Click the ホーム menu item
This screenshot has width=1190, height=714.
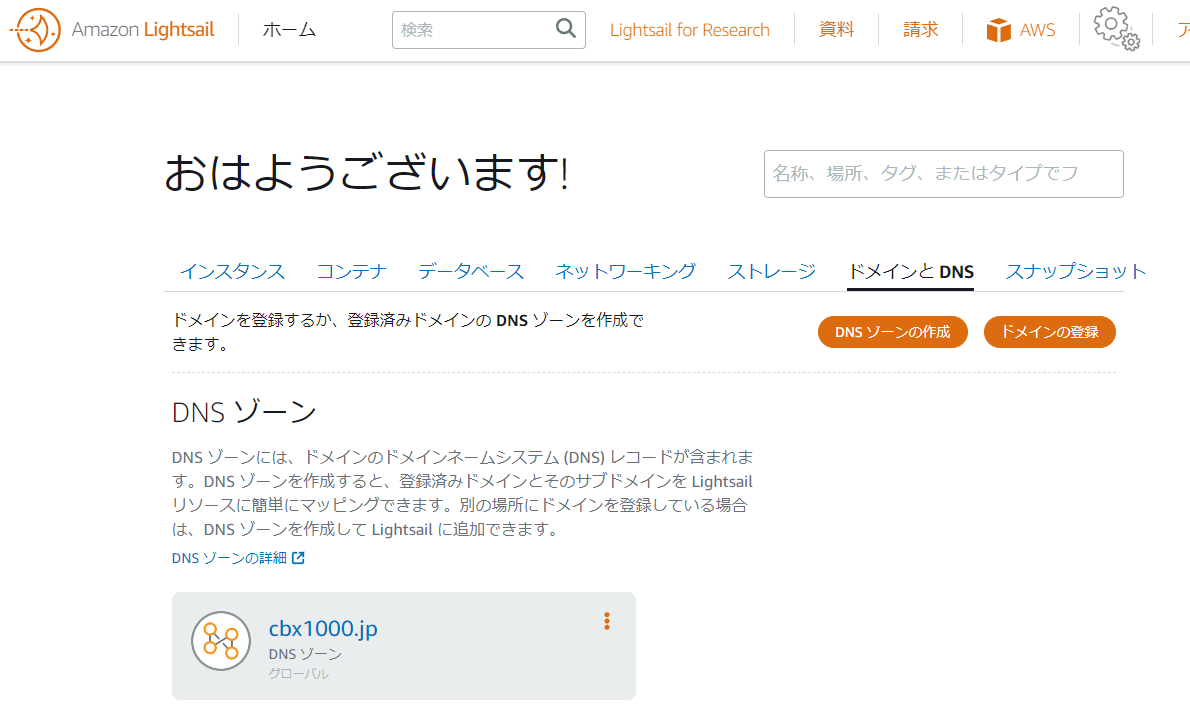[x=289, y=29]
